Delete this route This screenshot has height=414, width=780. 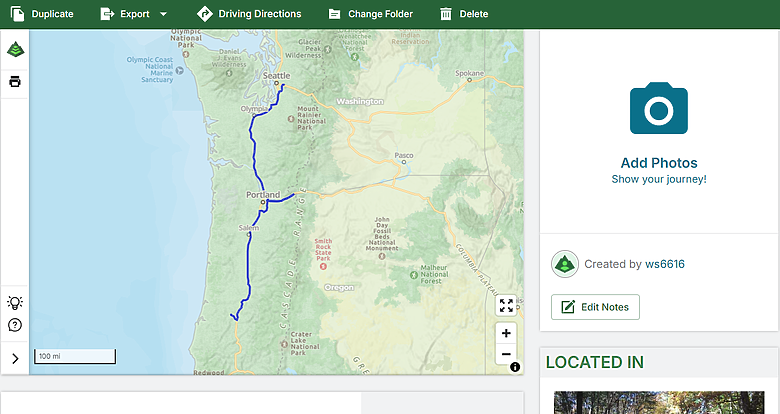pos(464,14)
